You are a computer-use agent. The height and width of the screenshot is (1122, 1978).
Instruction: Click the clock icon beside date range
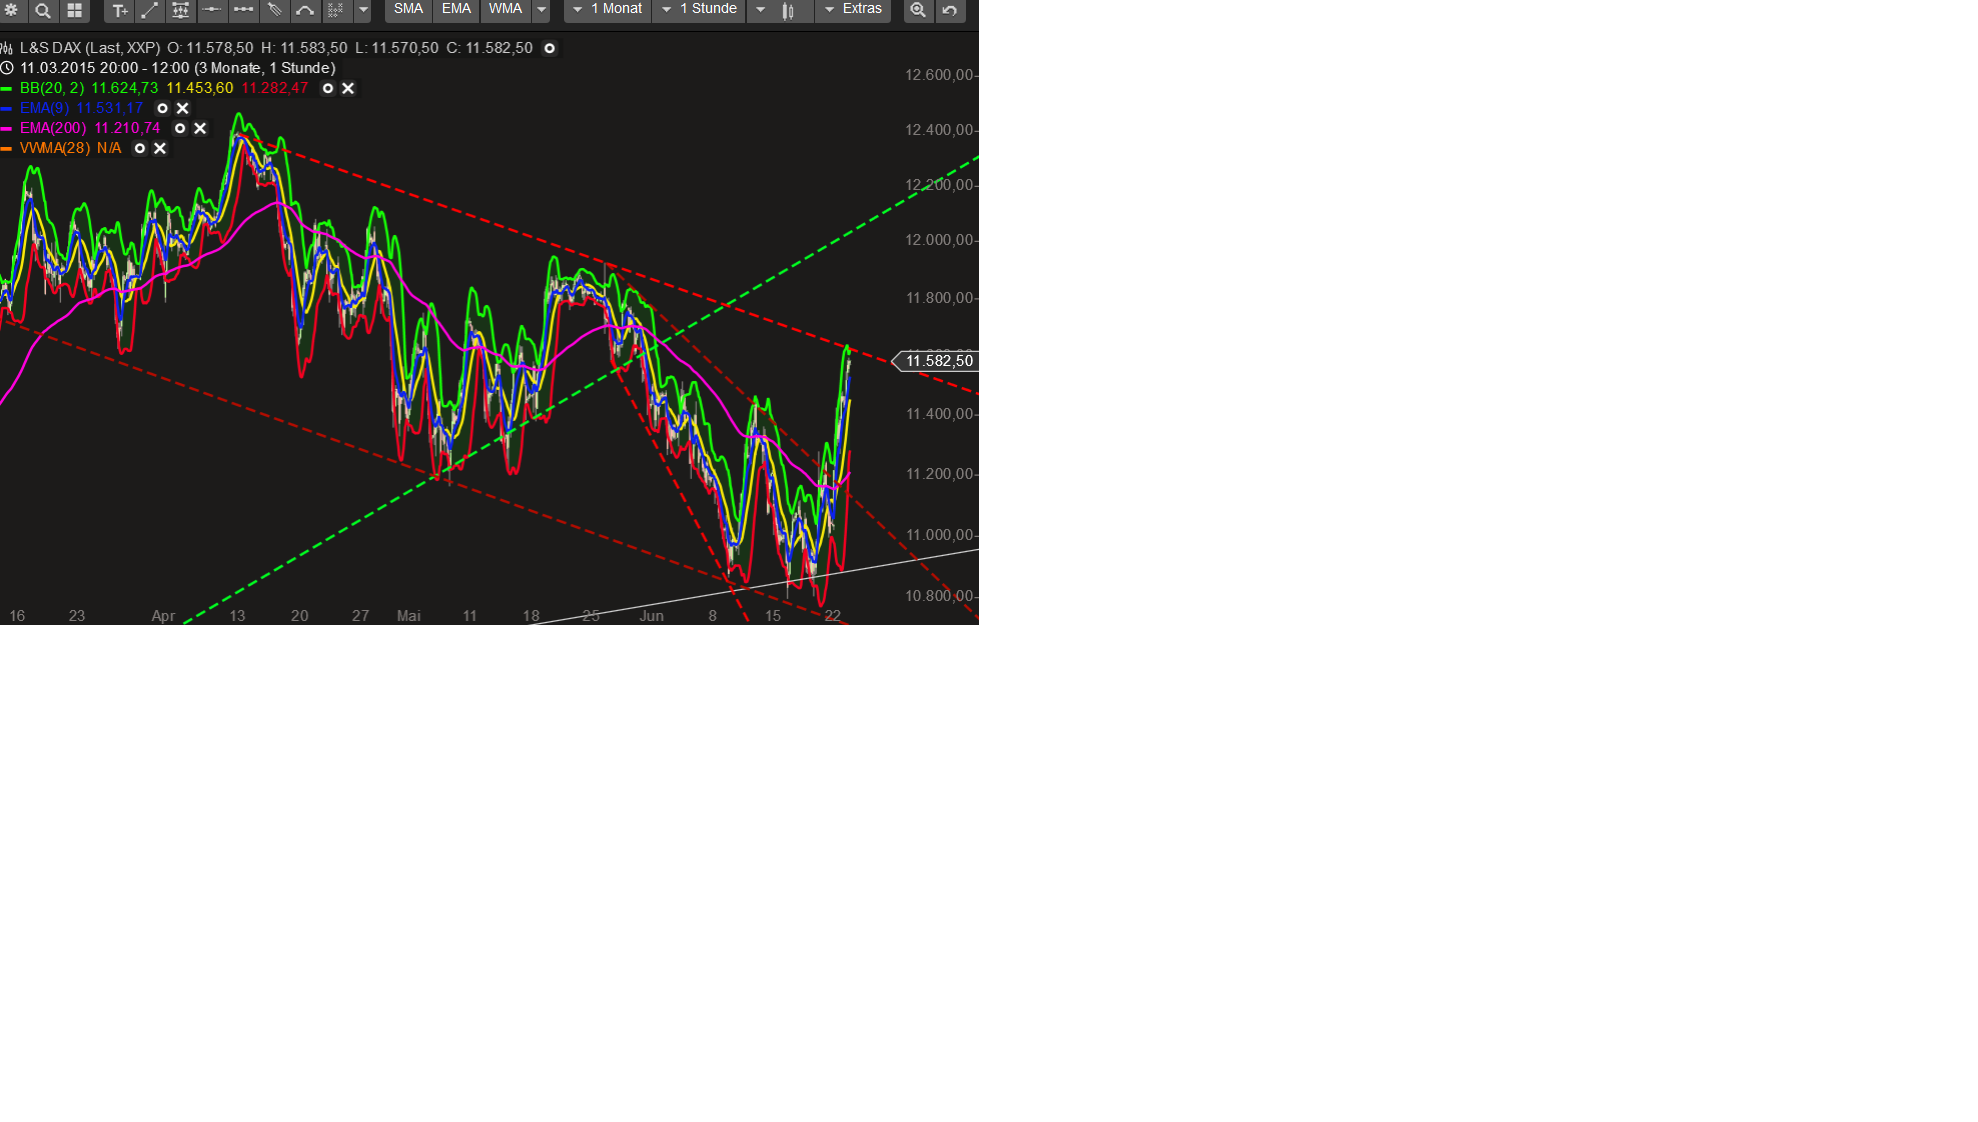[6, 68]
